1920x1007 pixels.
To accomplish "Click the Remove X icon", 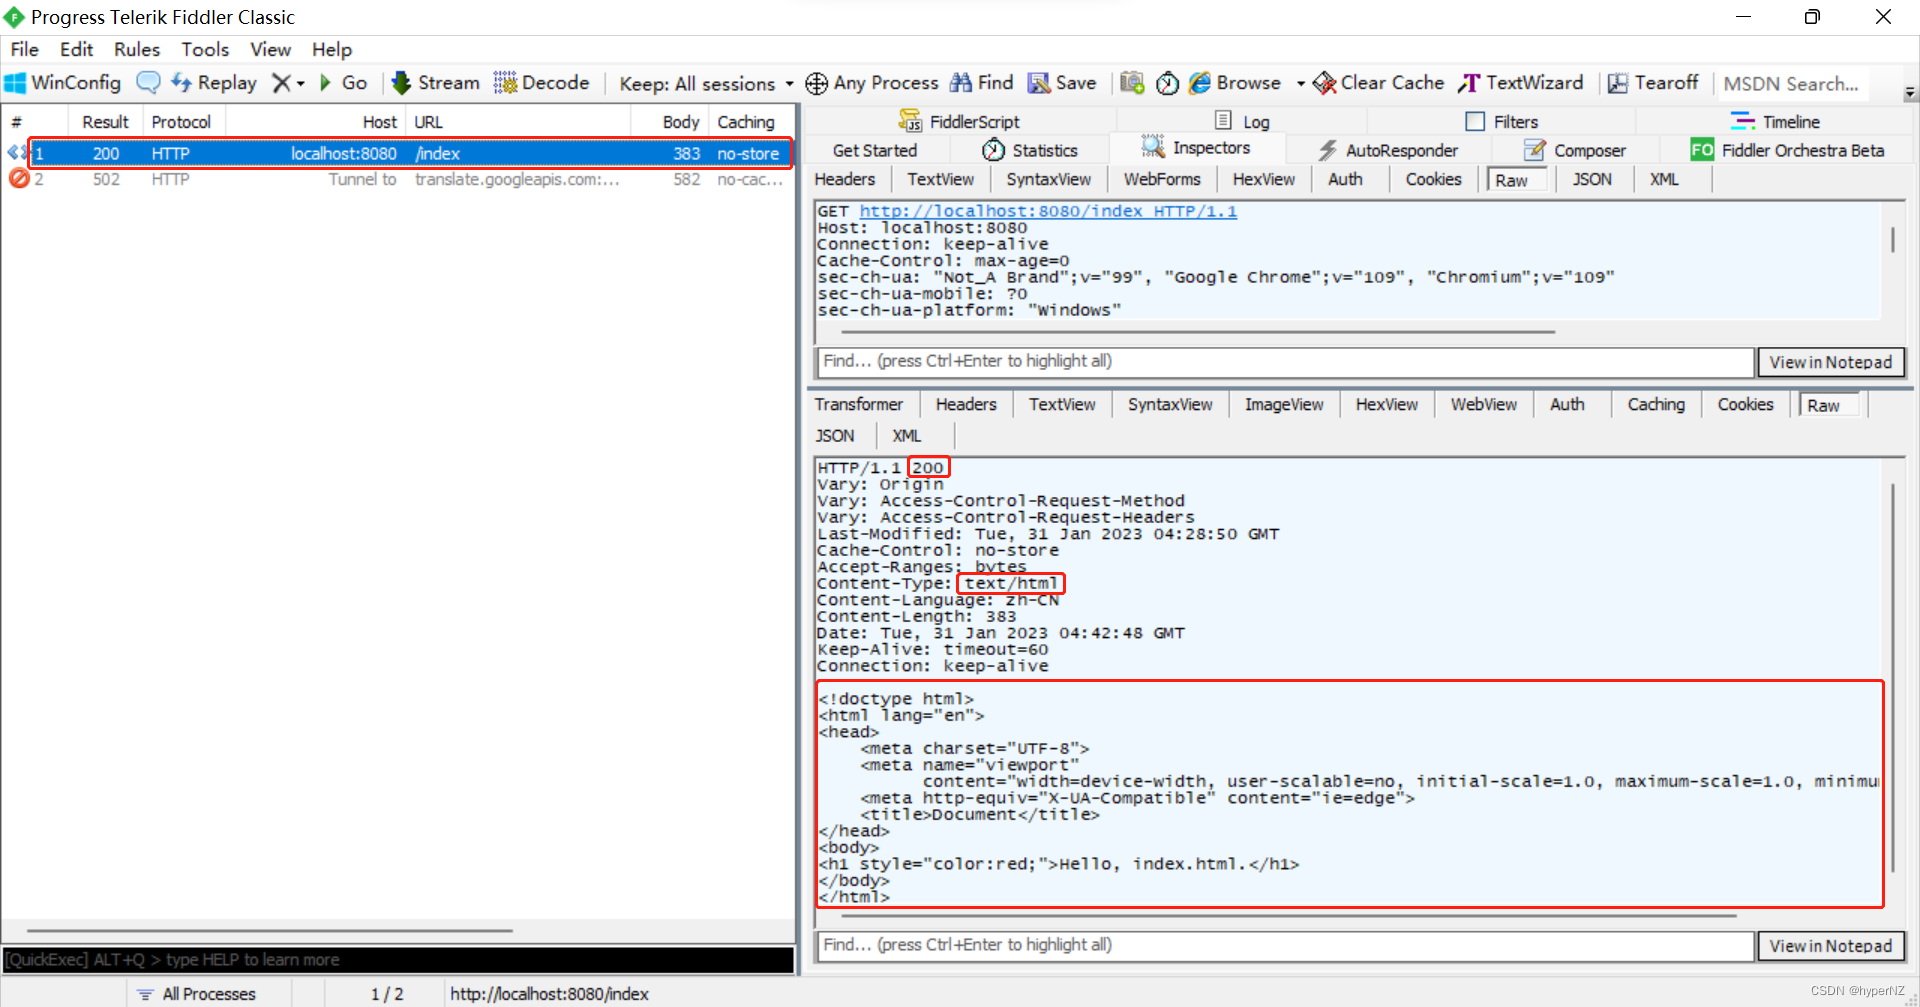I will [281, 83].
